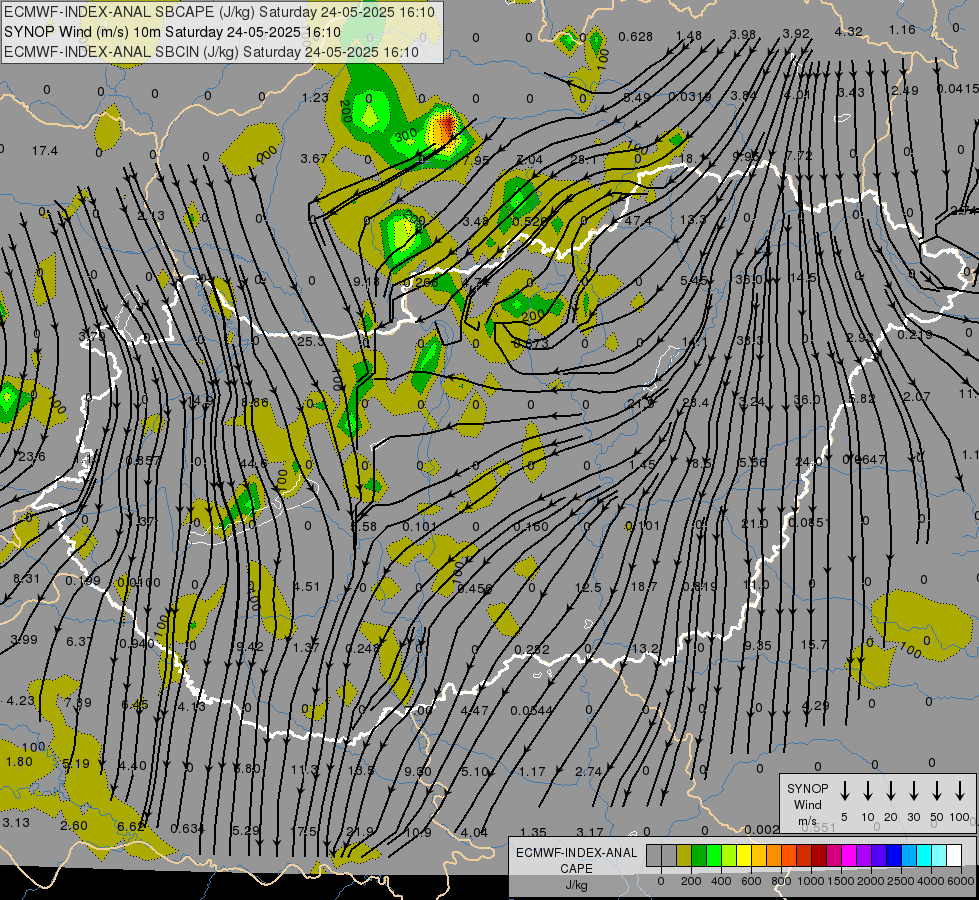Click the grid value '8.31' on the map

pyautogui.click(x=26, y=579)
